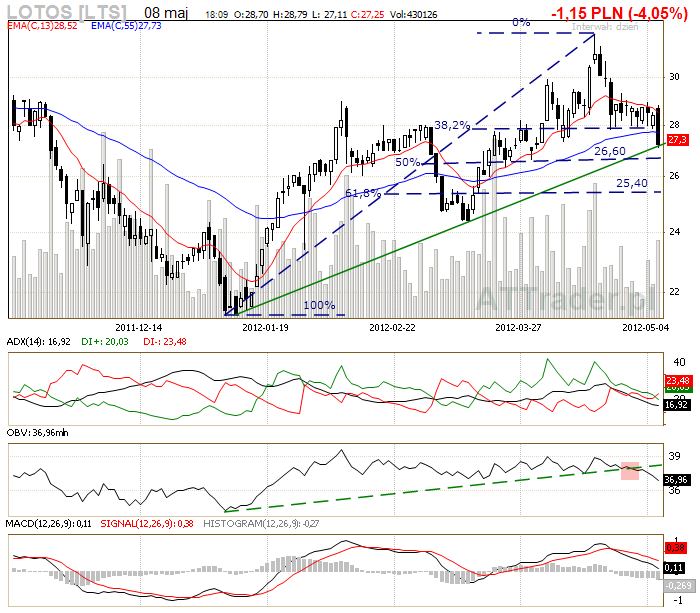Click the 40 ADX axis label

tap(679, 362)
